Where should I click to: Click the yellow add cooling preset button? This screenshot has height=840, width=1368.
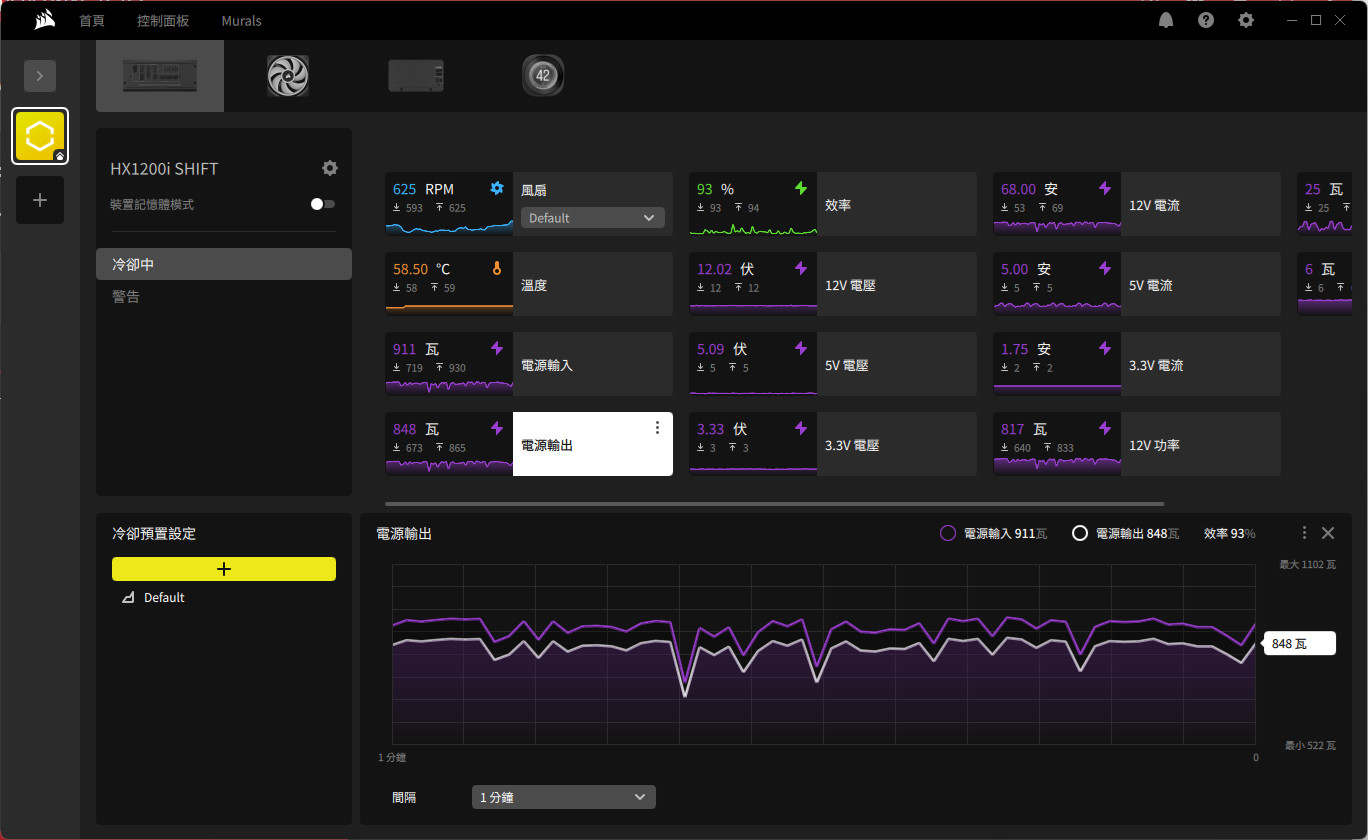coord(224,569)
